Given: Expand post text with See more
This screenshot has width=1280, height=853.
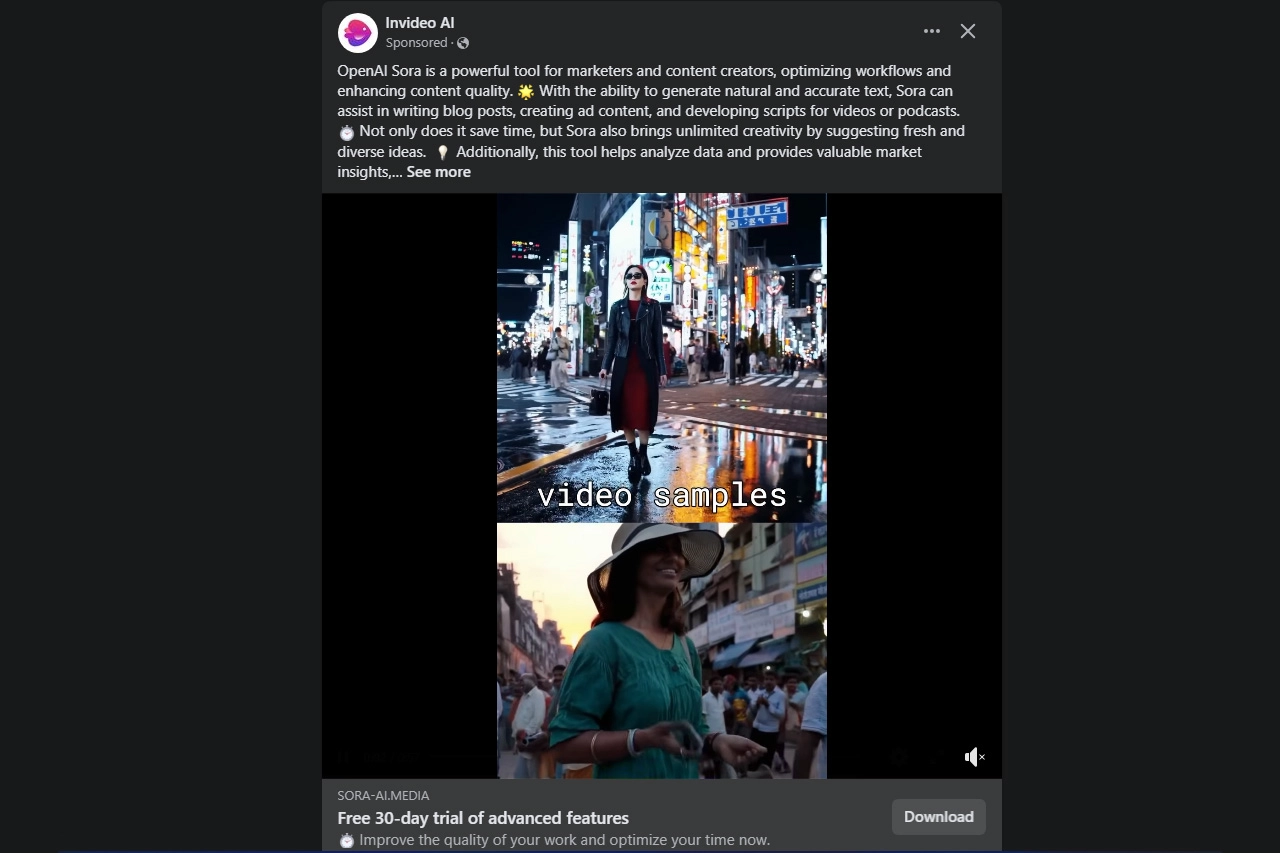Looking at the screenshot, I should pos(438,172).
